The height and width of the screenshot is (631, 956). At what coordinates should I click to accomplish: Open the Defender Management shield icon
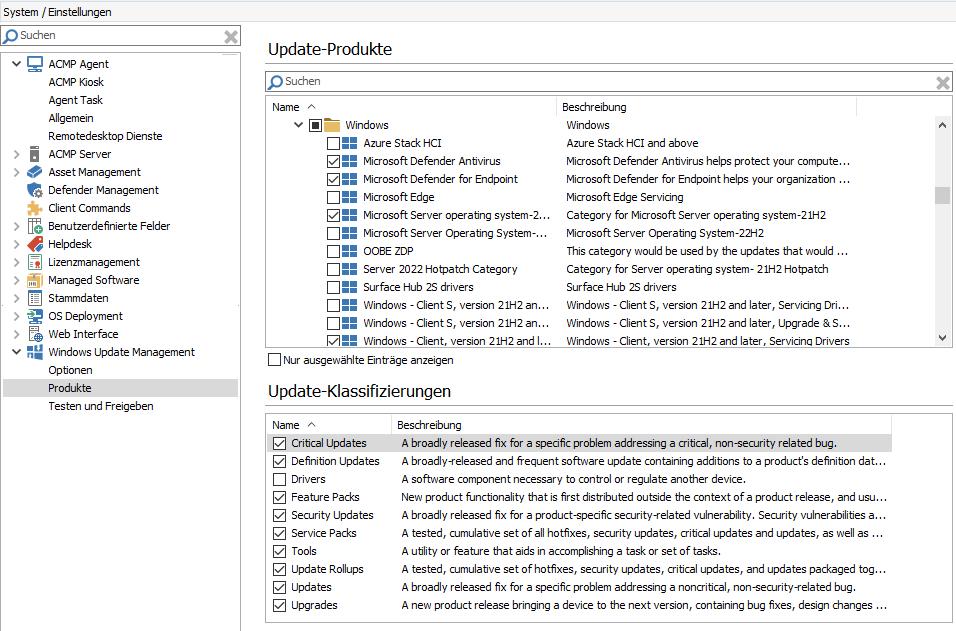(x=33, y=190)
